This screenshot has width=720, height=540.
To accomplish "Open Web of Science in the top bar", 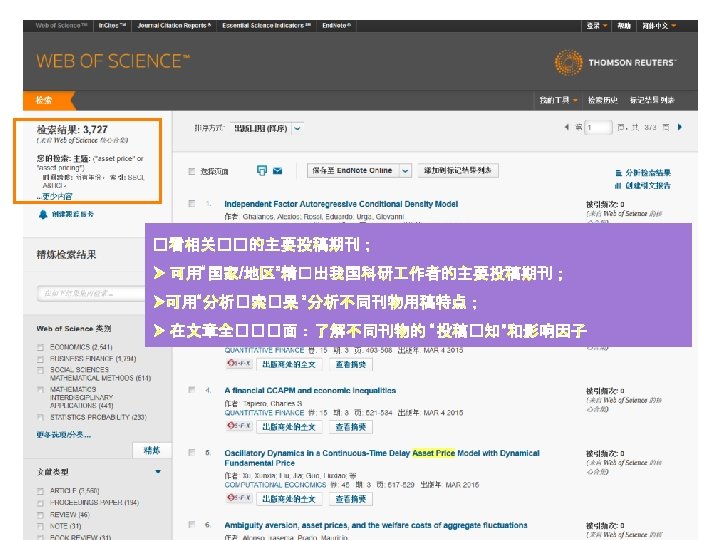I will 61,26.
